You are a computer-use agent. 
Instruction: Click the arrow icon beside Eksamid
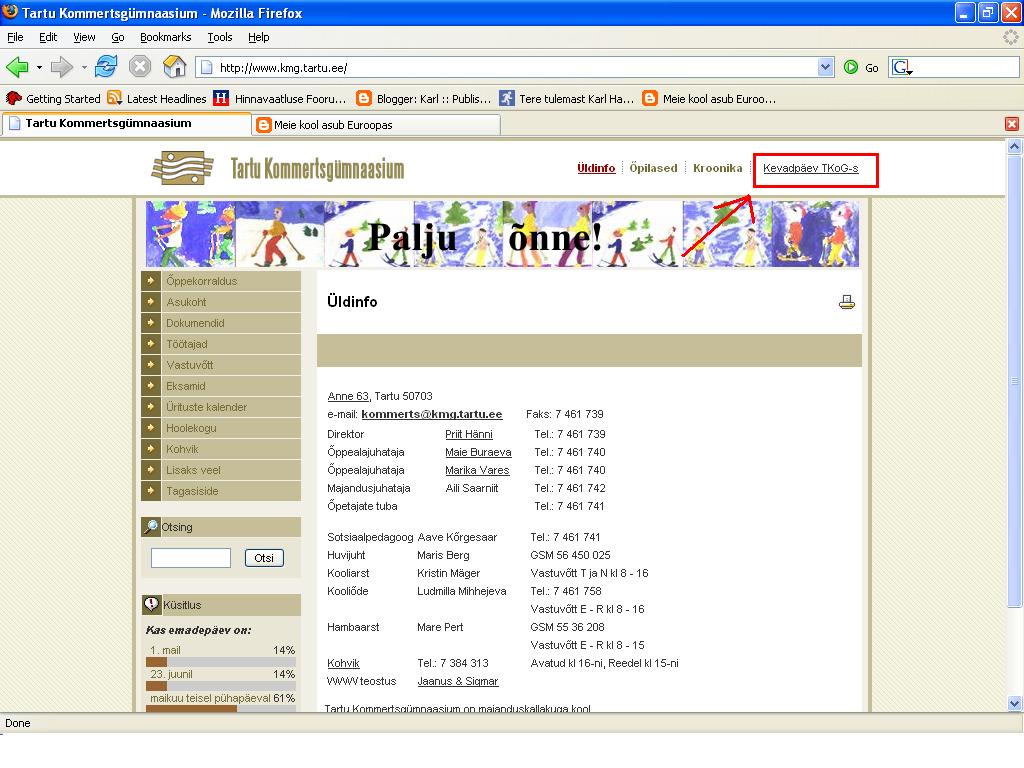pyautogui.click(x=151, y=386)
